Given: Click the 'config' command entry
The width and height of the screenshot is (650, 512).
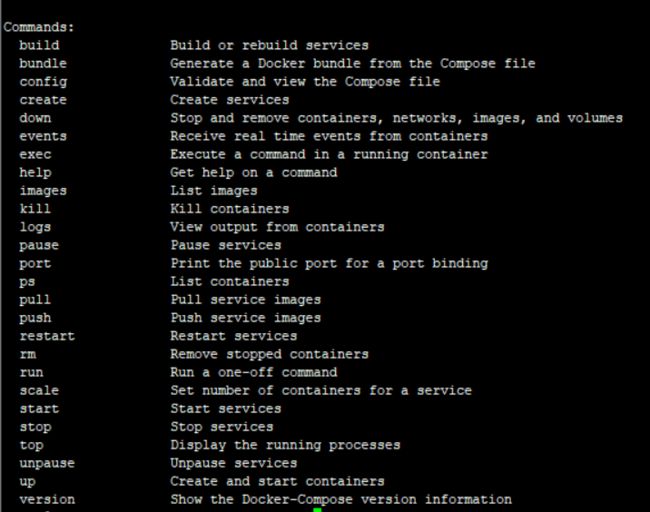Looking at the screenshot, I should pyautogui.click(x=43, y=82).
